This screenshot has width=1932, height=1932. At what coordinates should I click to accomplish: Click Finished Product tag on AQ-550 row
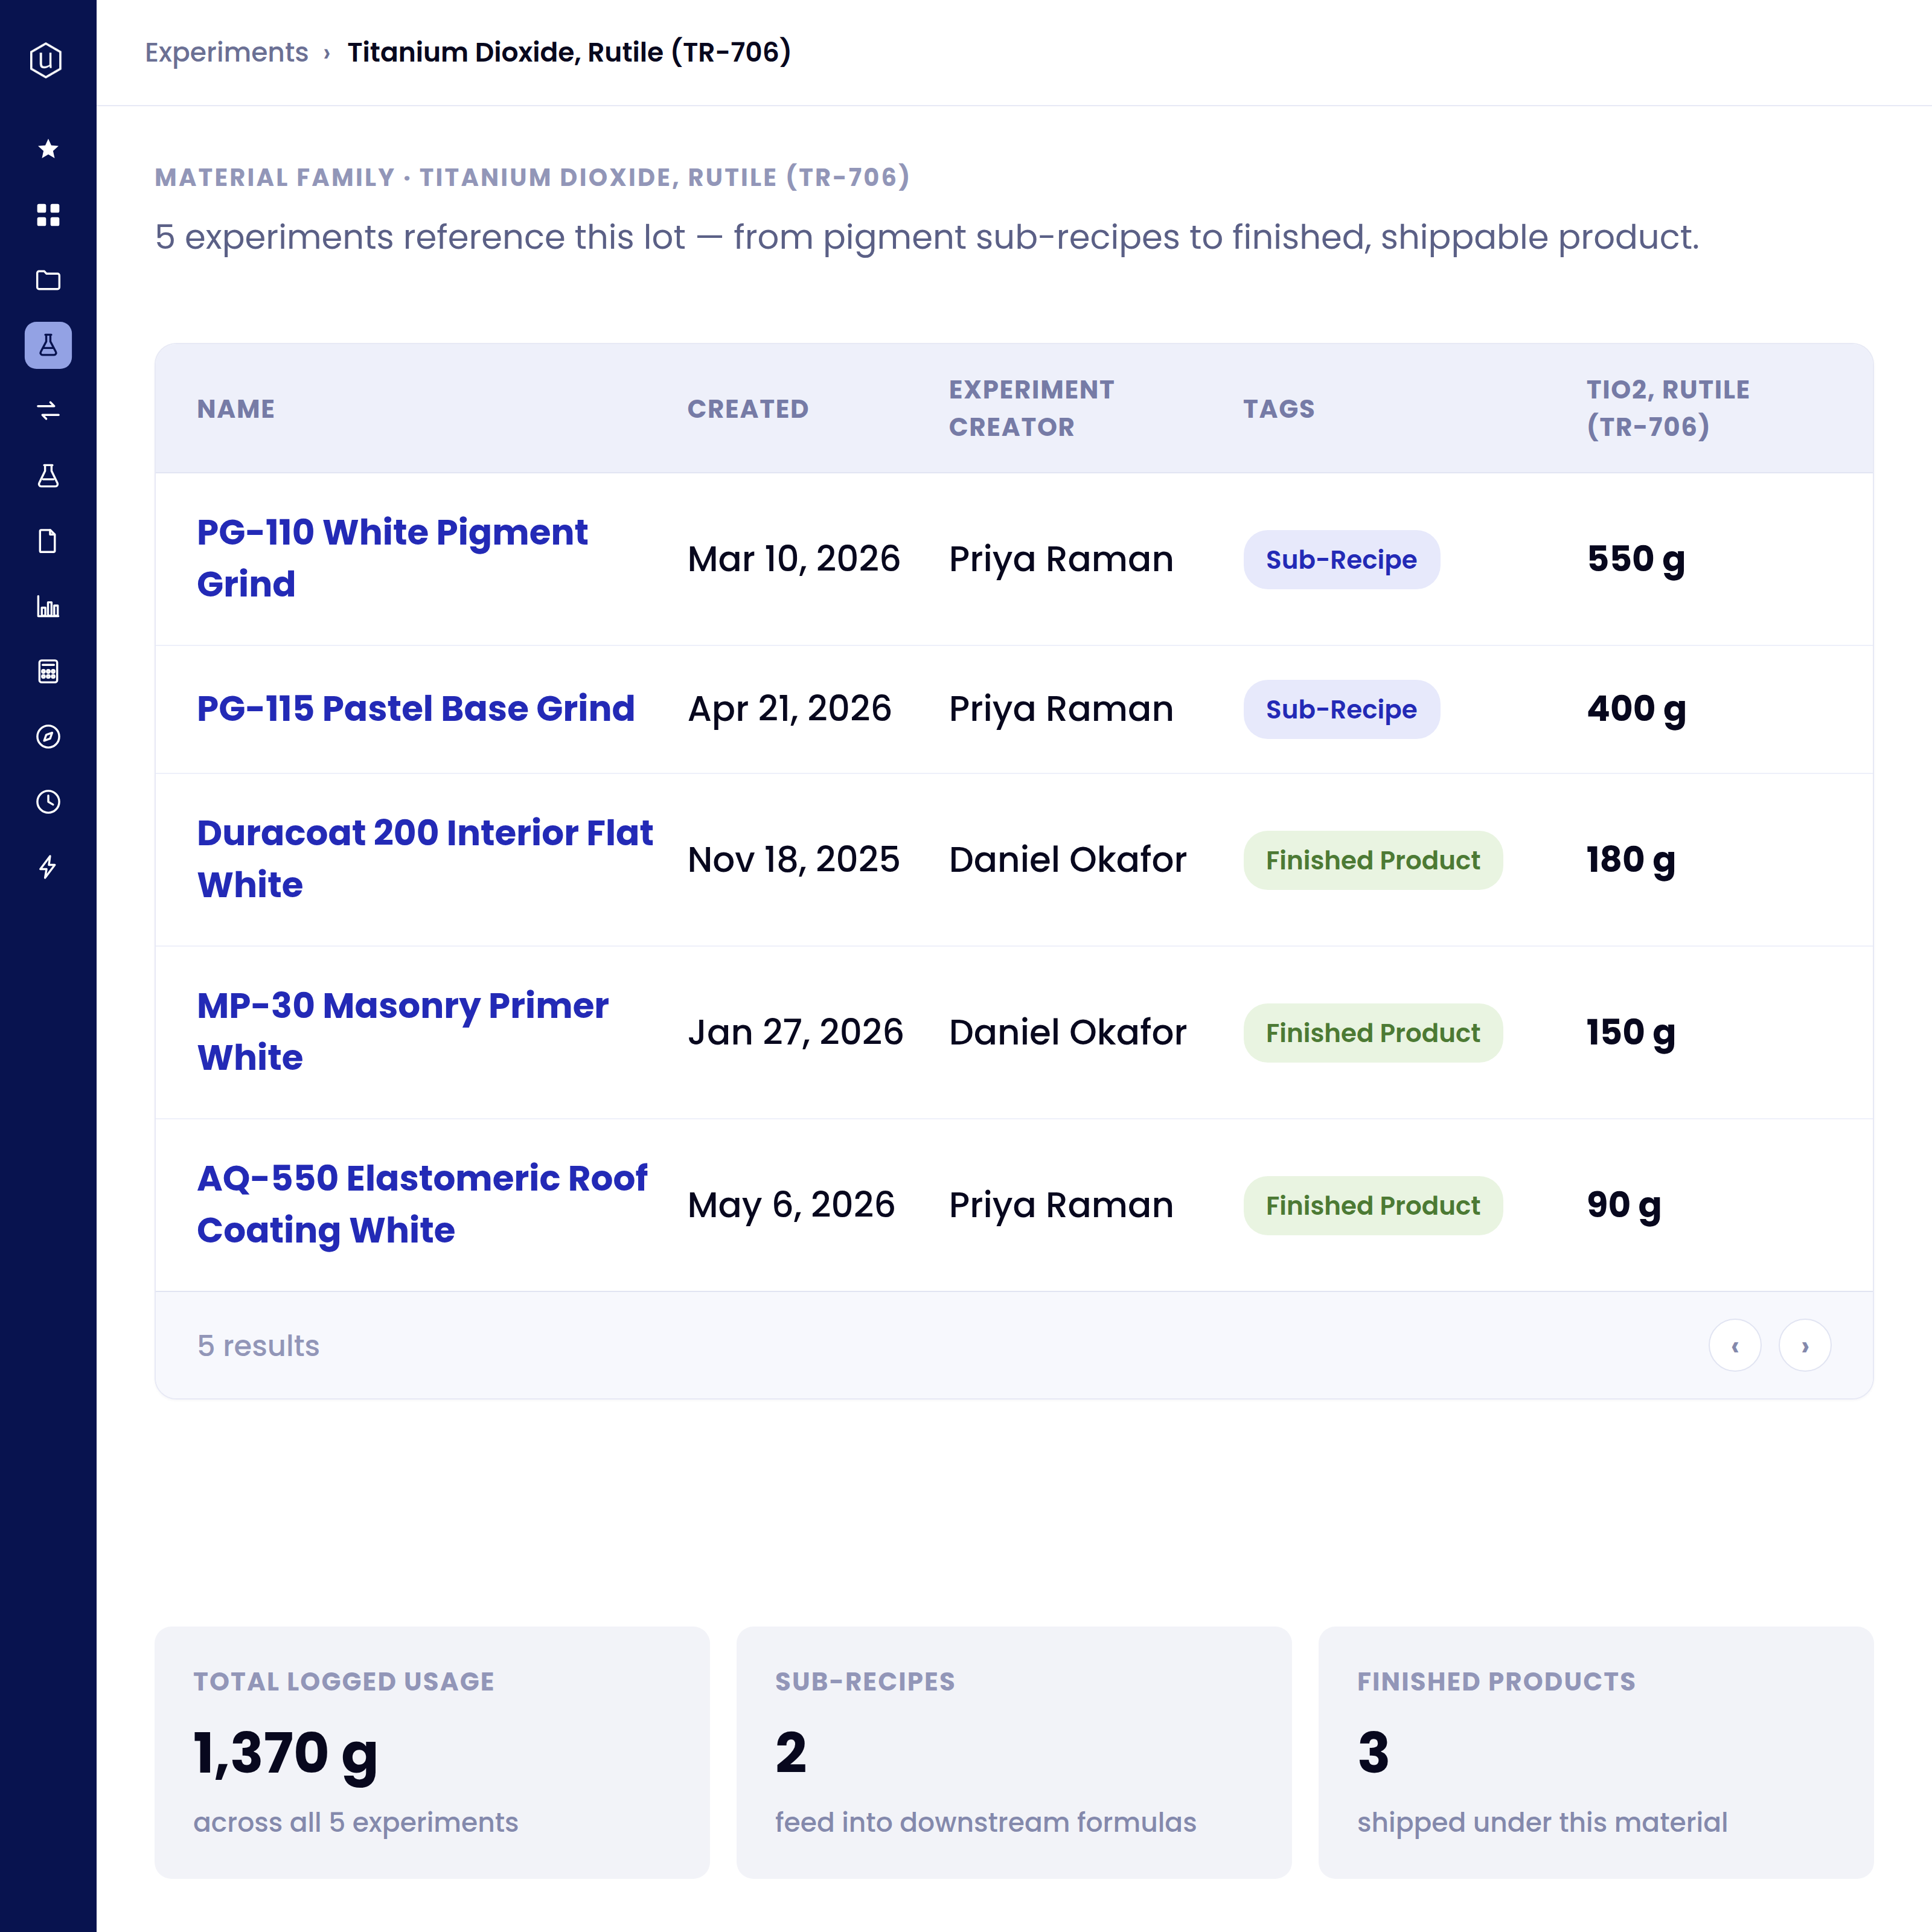[1373, 1206]
